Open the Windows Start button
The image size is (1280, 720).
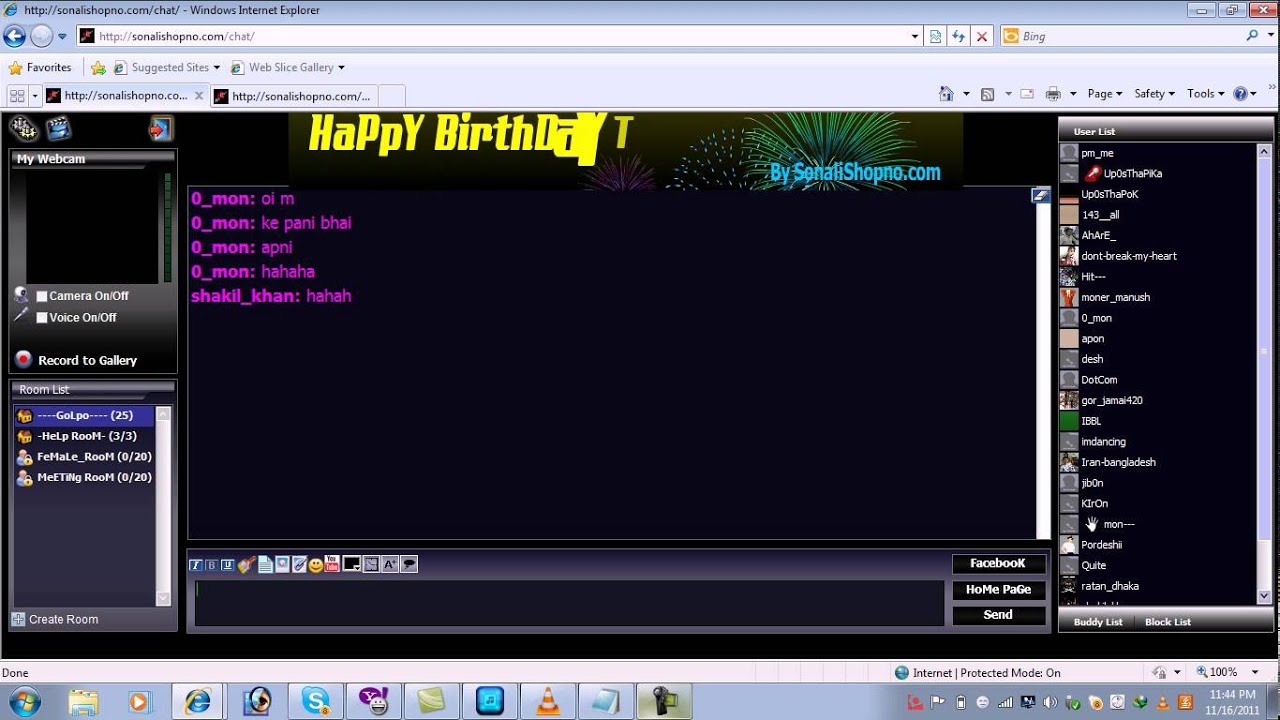pos(22,701)
